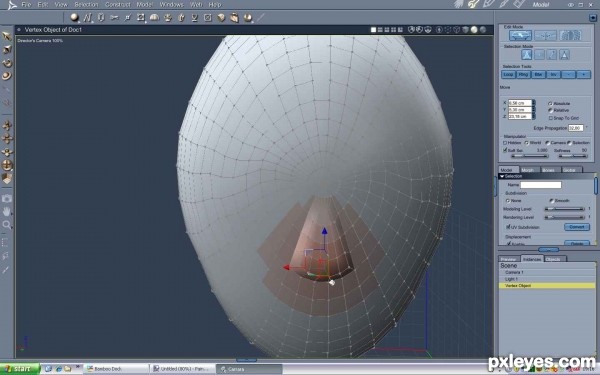Click the half-dome icon in top toolbar
Screen dimensions: 600x375
point(154,18)
